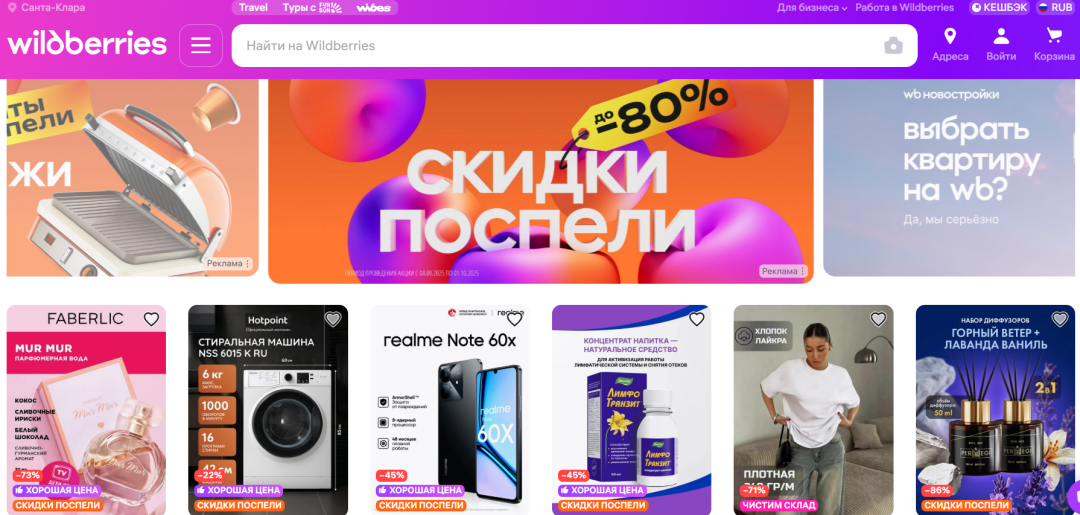1080x515 pixels.
Task: Select the Туры с FUN&SUN tab
Action: 311,8
